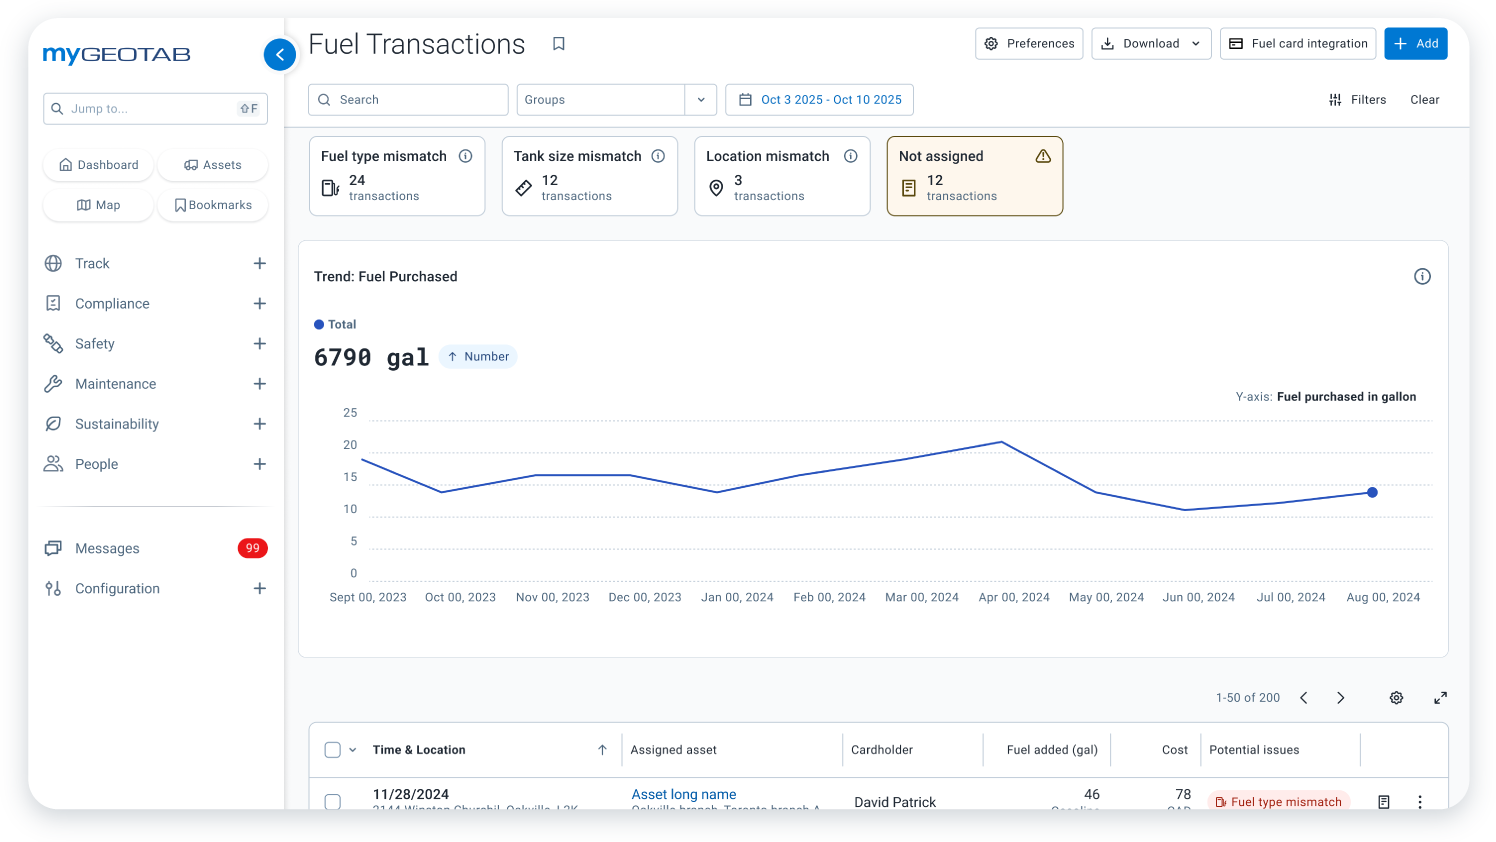
Task: Expand the Track section
Action: point(259,264)
